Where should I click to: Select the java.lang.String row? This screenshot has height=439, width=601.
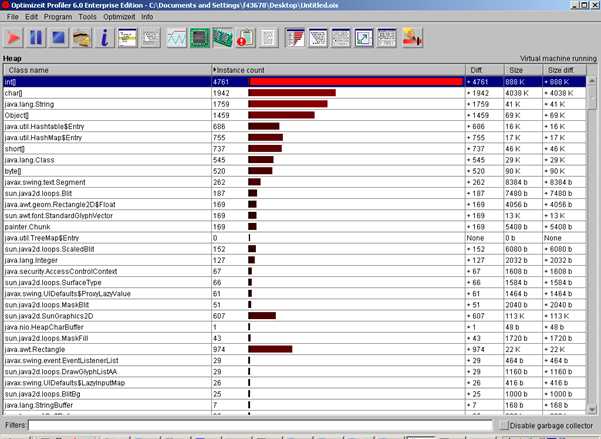[295, 104]
